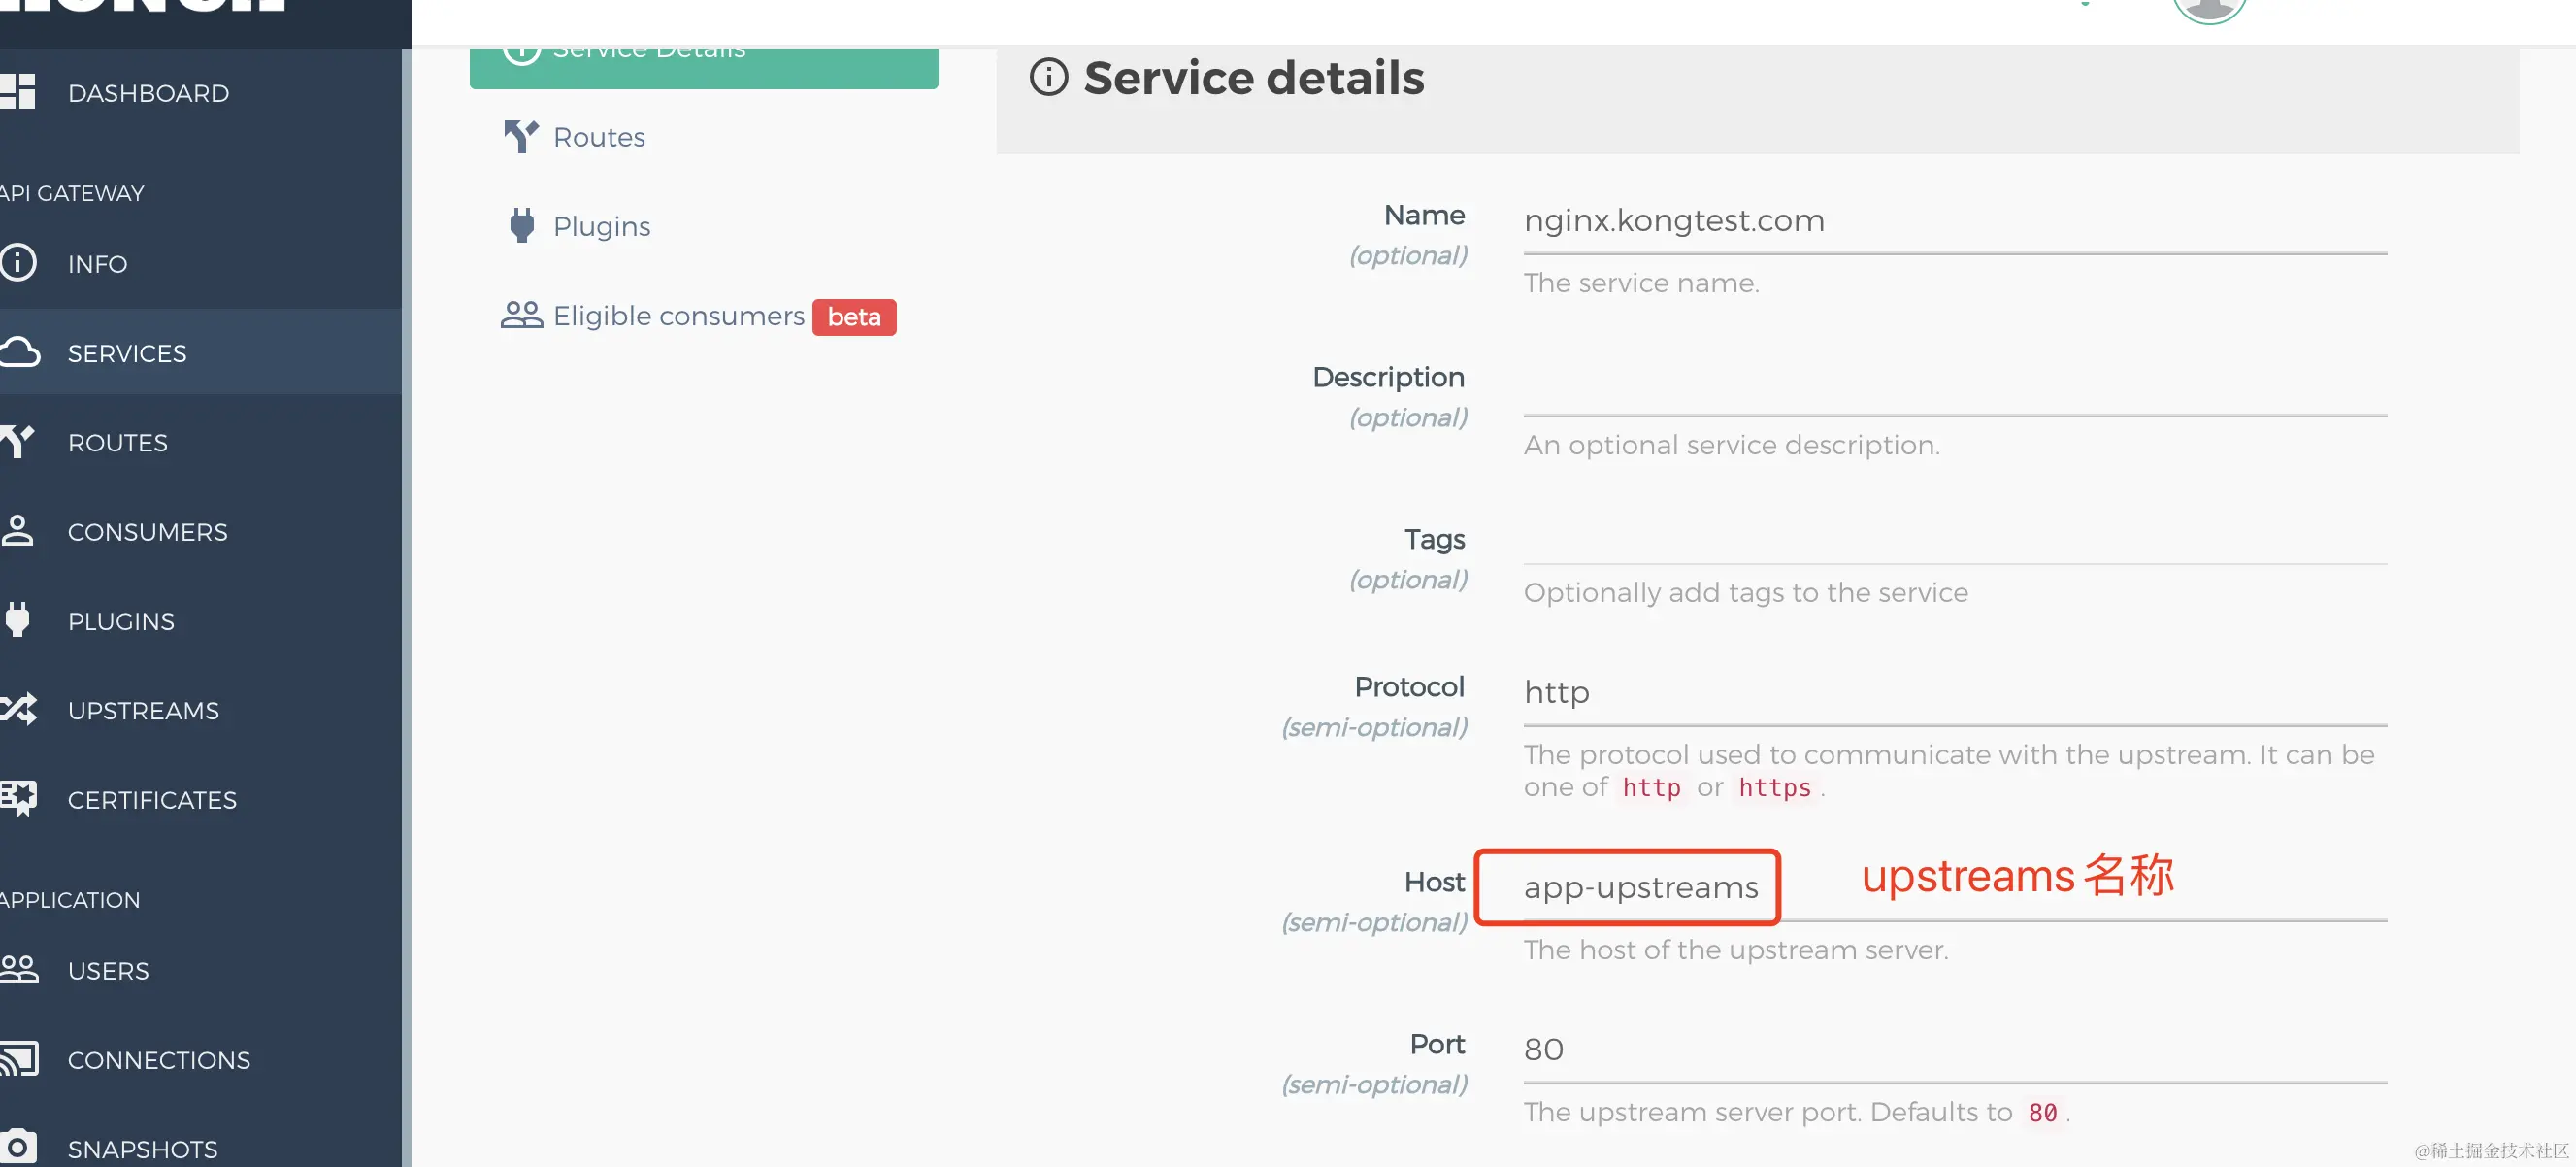Switch to the service Routes tab
Image resolution: width=2576 pixels, height=1167 pixels.
pyautogui.click(x=598, y=137)
